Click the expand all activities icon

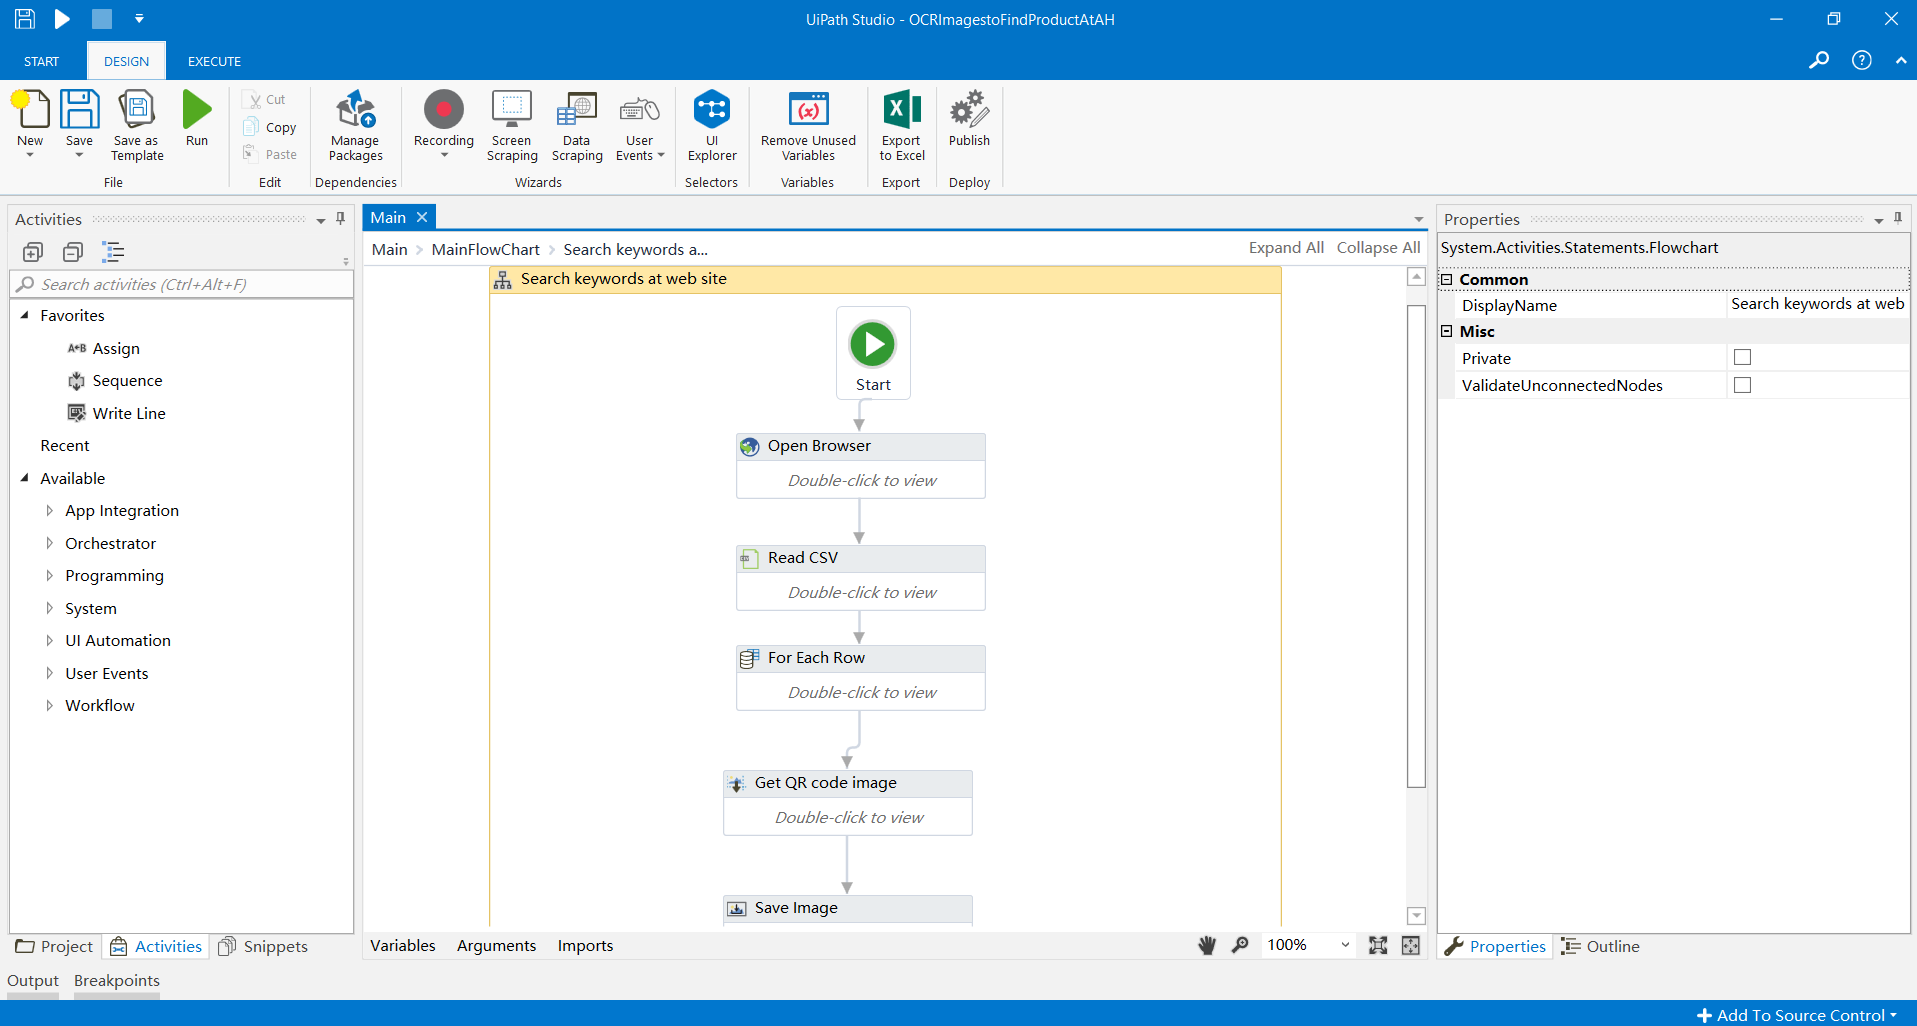point(33,252)
